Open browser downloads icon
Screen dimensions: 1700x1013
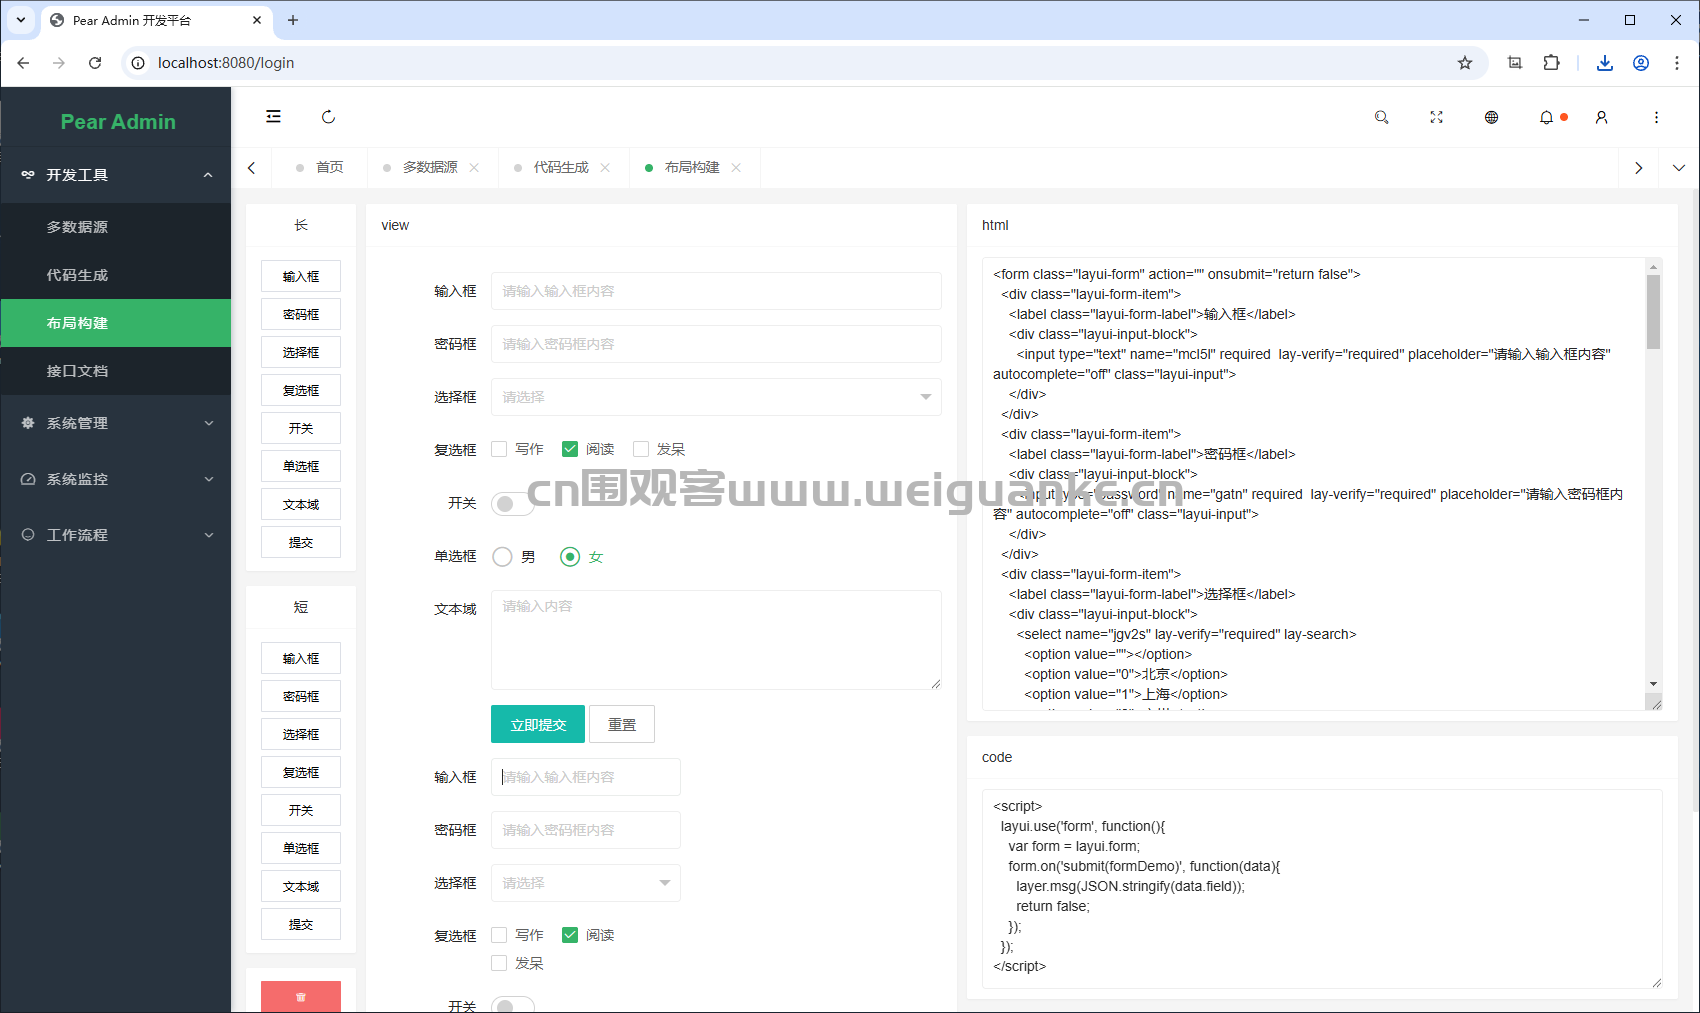[1605, 63]
